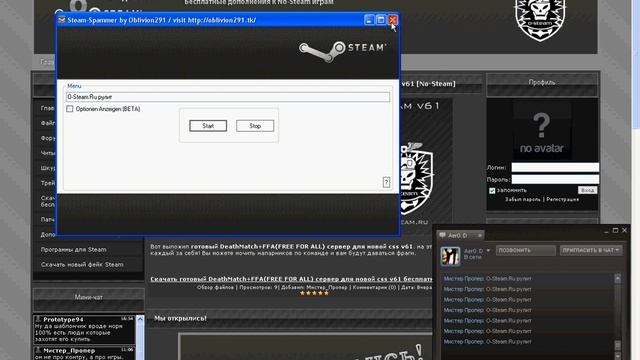The width and height of the screenshot is (640, 360).
Task: Click the mini-chat scrollbar up arrow
Action: tap(140, 319)
